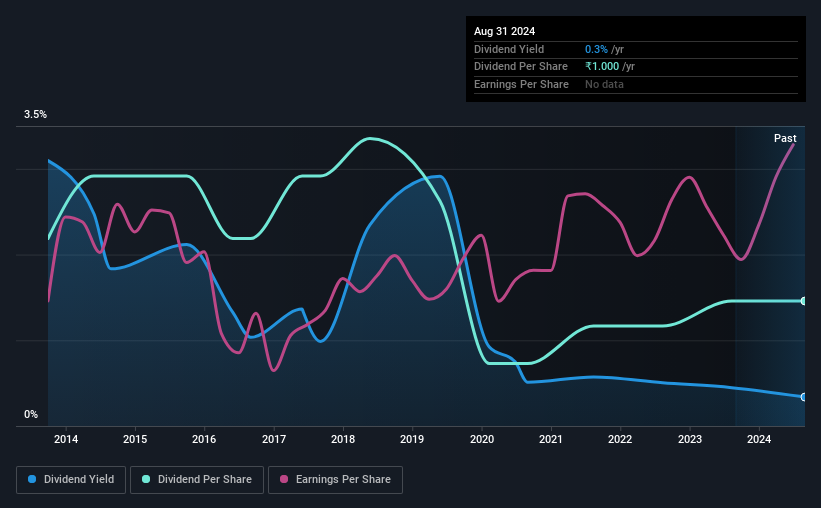The height and width of the screenshot is (508, 821).
Task: Toggle the Dividend Yield legend button
Action: pyautogui.click(x=71, y=480)
